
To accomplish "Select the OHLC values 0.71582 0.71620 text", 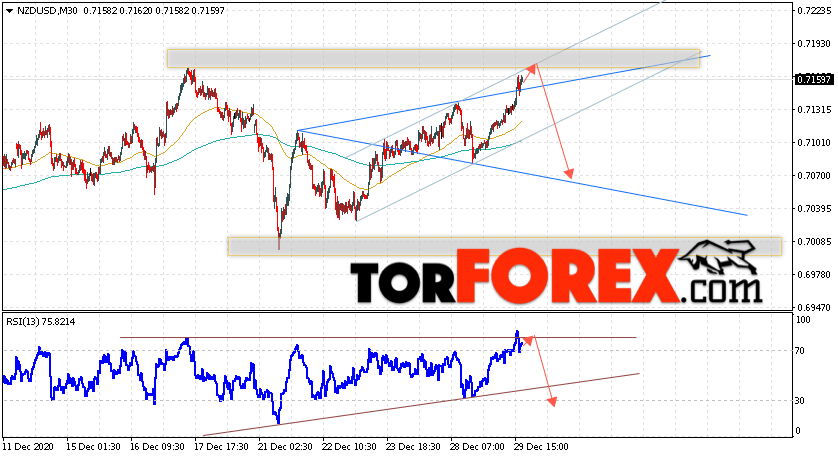I will (x=117, y=11).
